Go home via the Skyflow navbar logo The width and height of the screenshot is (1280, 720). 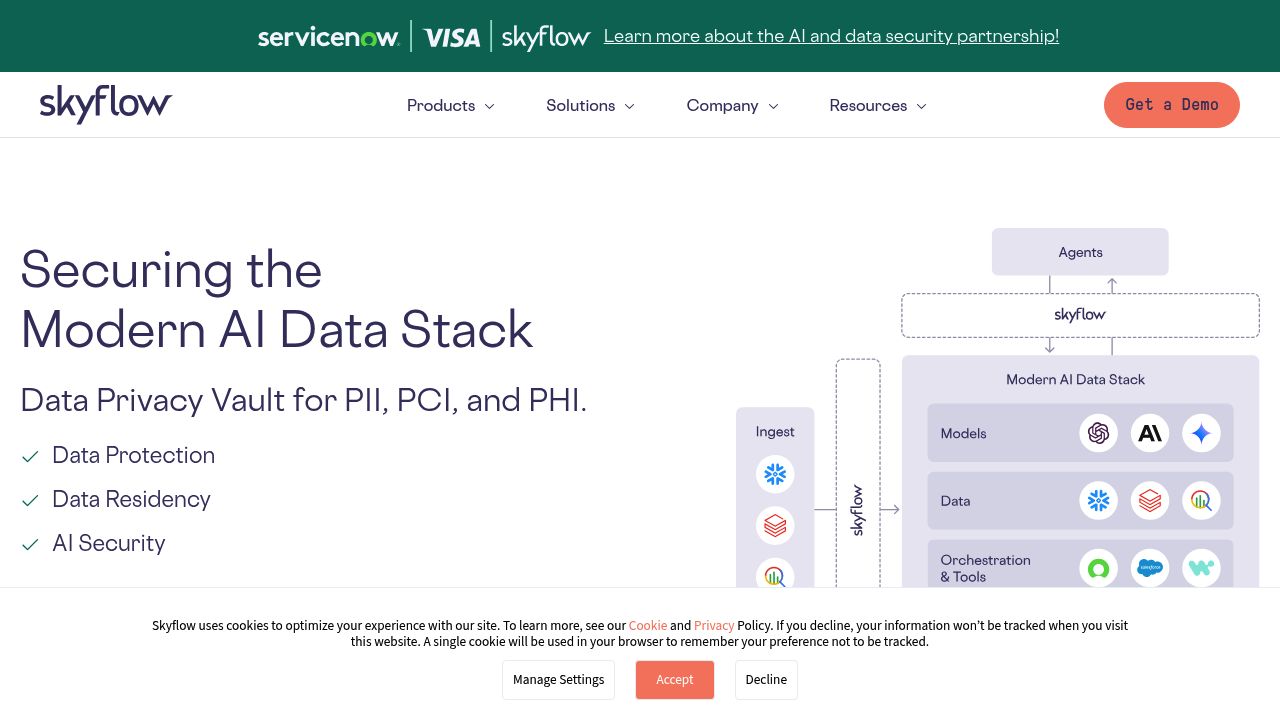106,105
